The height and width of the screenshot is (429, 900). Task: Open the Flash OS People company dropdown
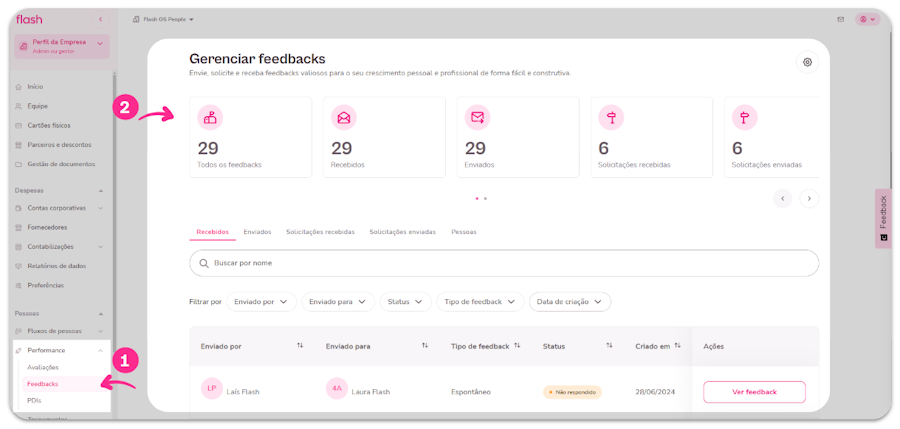tap(164, 20)
